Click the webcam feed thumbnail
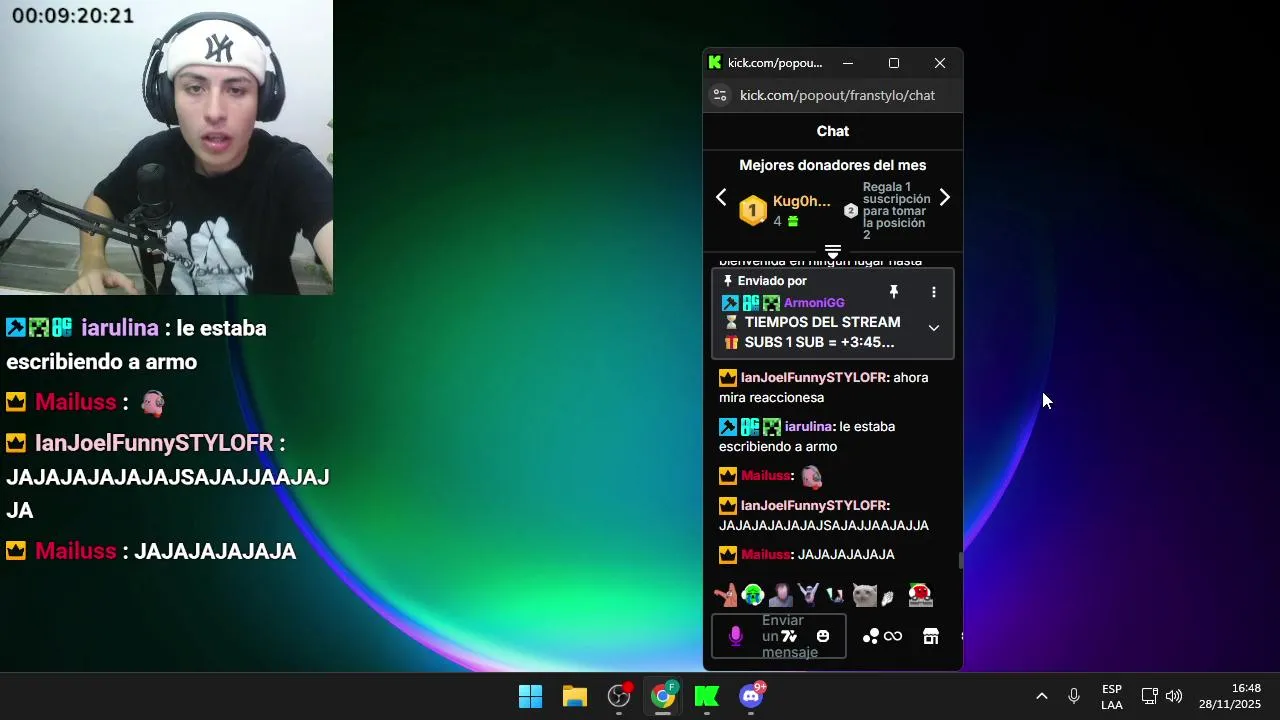Image resolution: width=1280 pixels, height=720 pixels. pyautogui.click(x=166, y=147)
